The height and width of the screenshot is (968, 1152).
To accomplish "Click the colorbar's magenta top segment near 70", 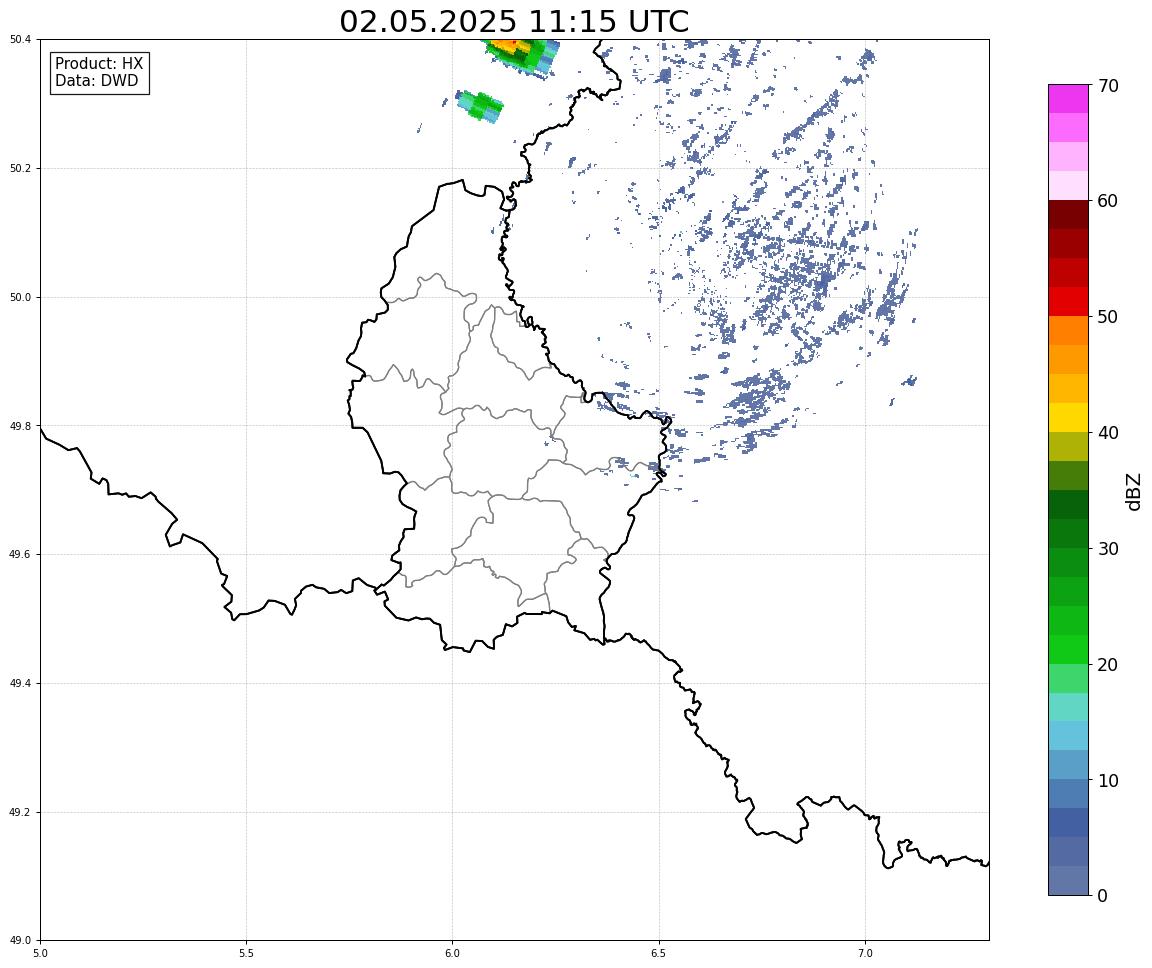I will tap(1068, 98).
